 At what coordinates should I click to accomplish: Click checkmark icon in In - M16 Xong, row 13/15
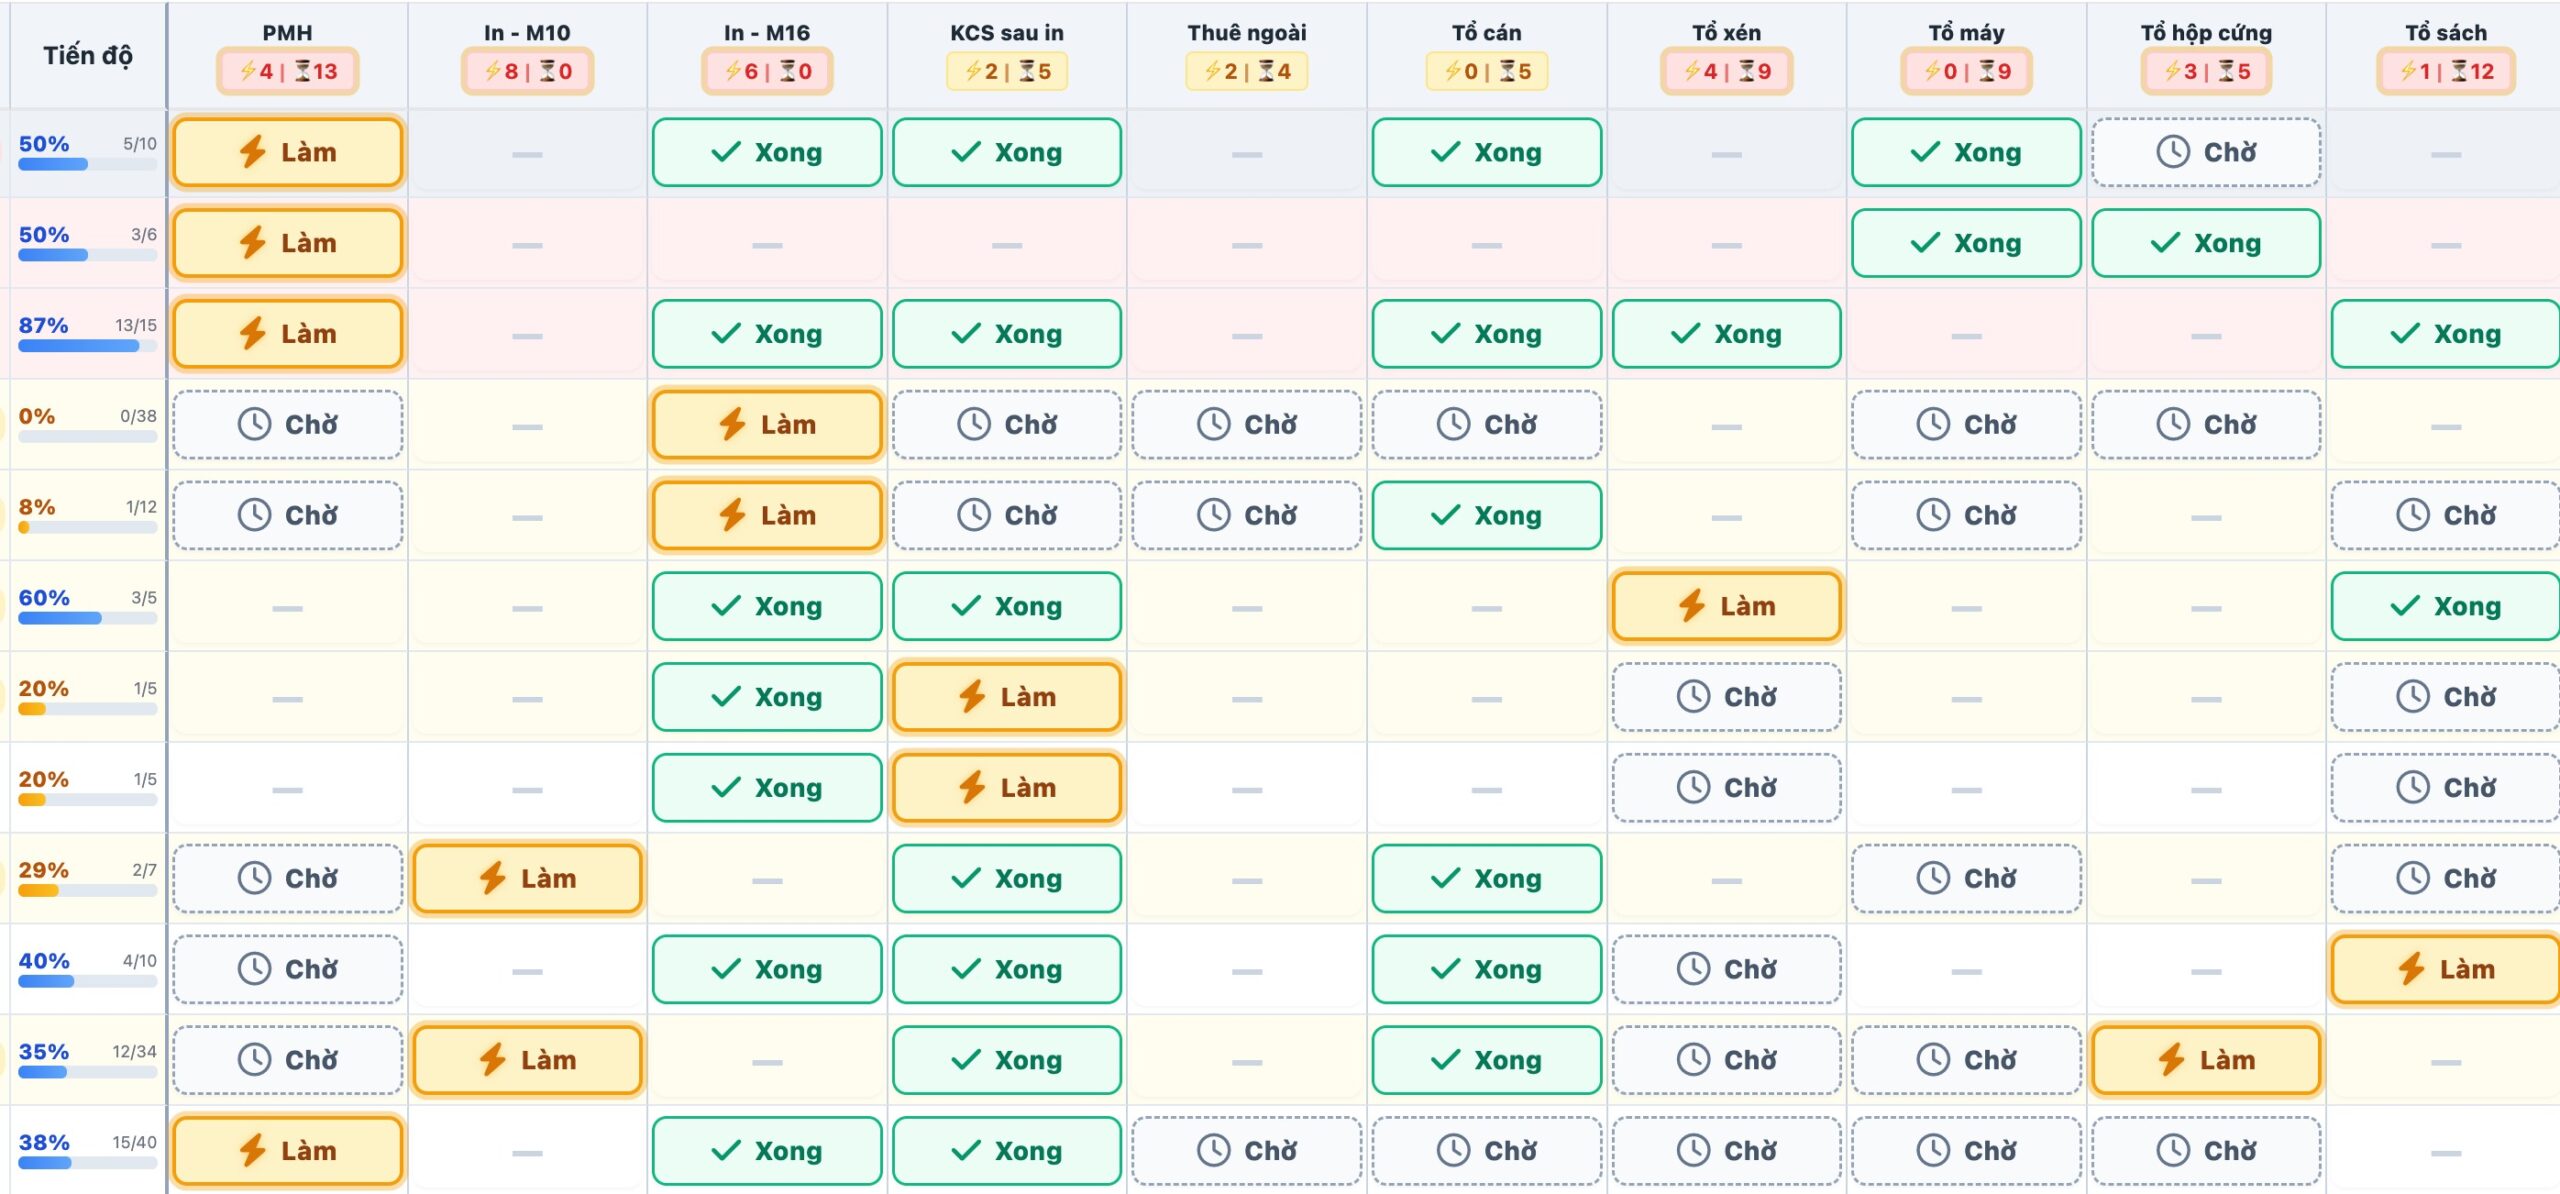[726, 334]
